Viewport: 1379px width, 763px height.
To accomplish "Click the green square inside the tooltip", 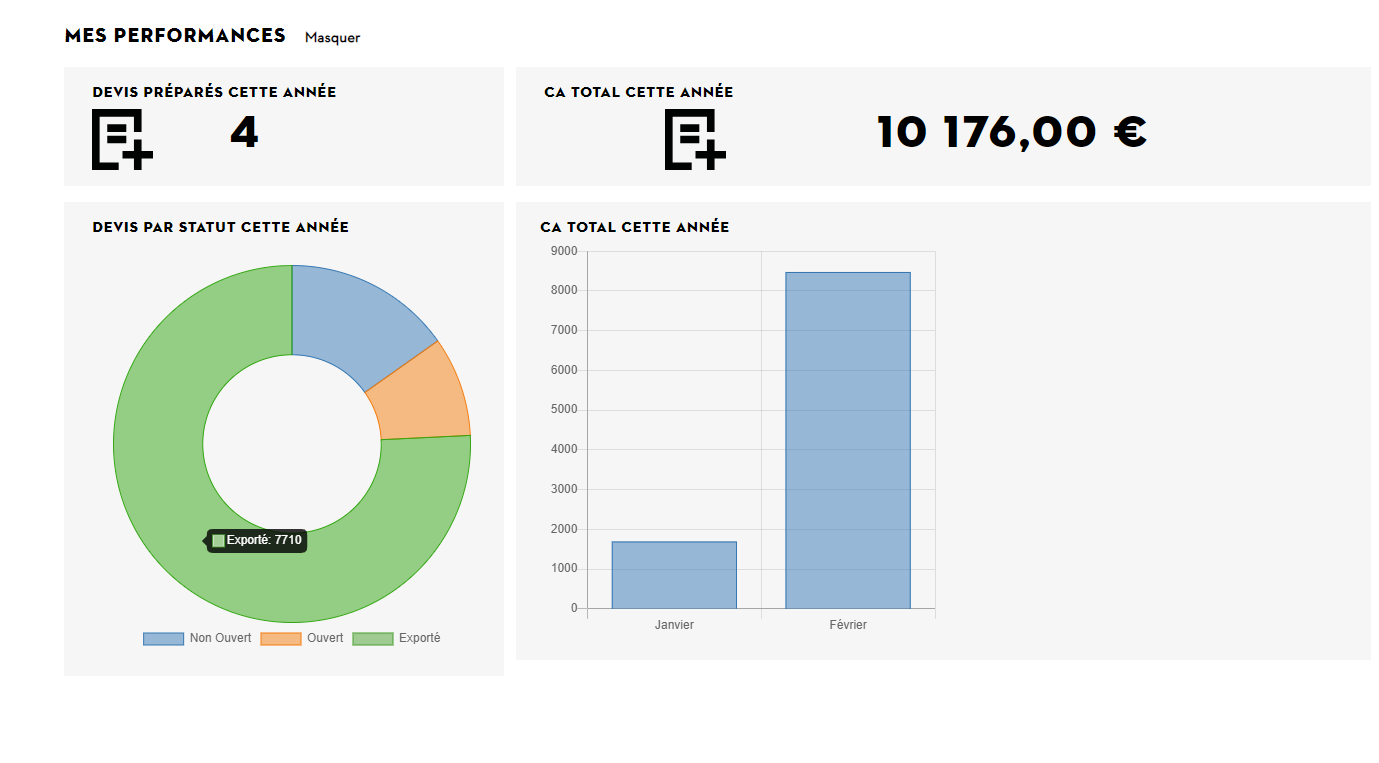I will [x=218, y=541].
